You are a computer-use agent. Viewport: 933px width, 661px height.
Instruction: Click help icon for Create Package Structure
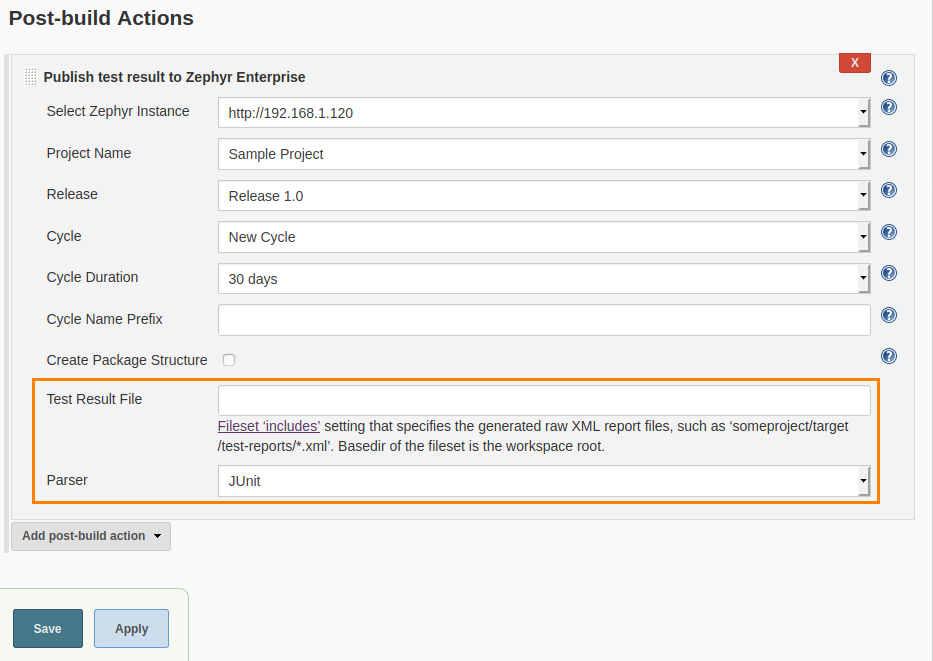tap(888, 357)
